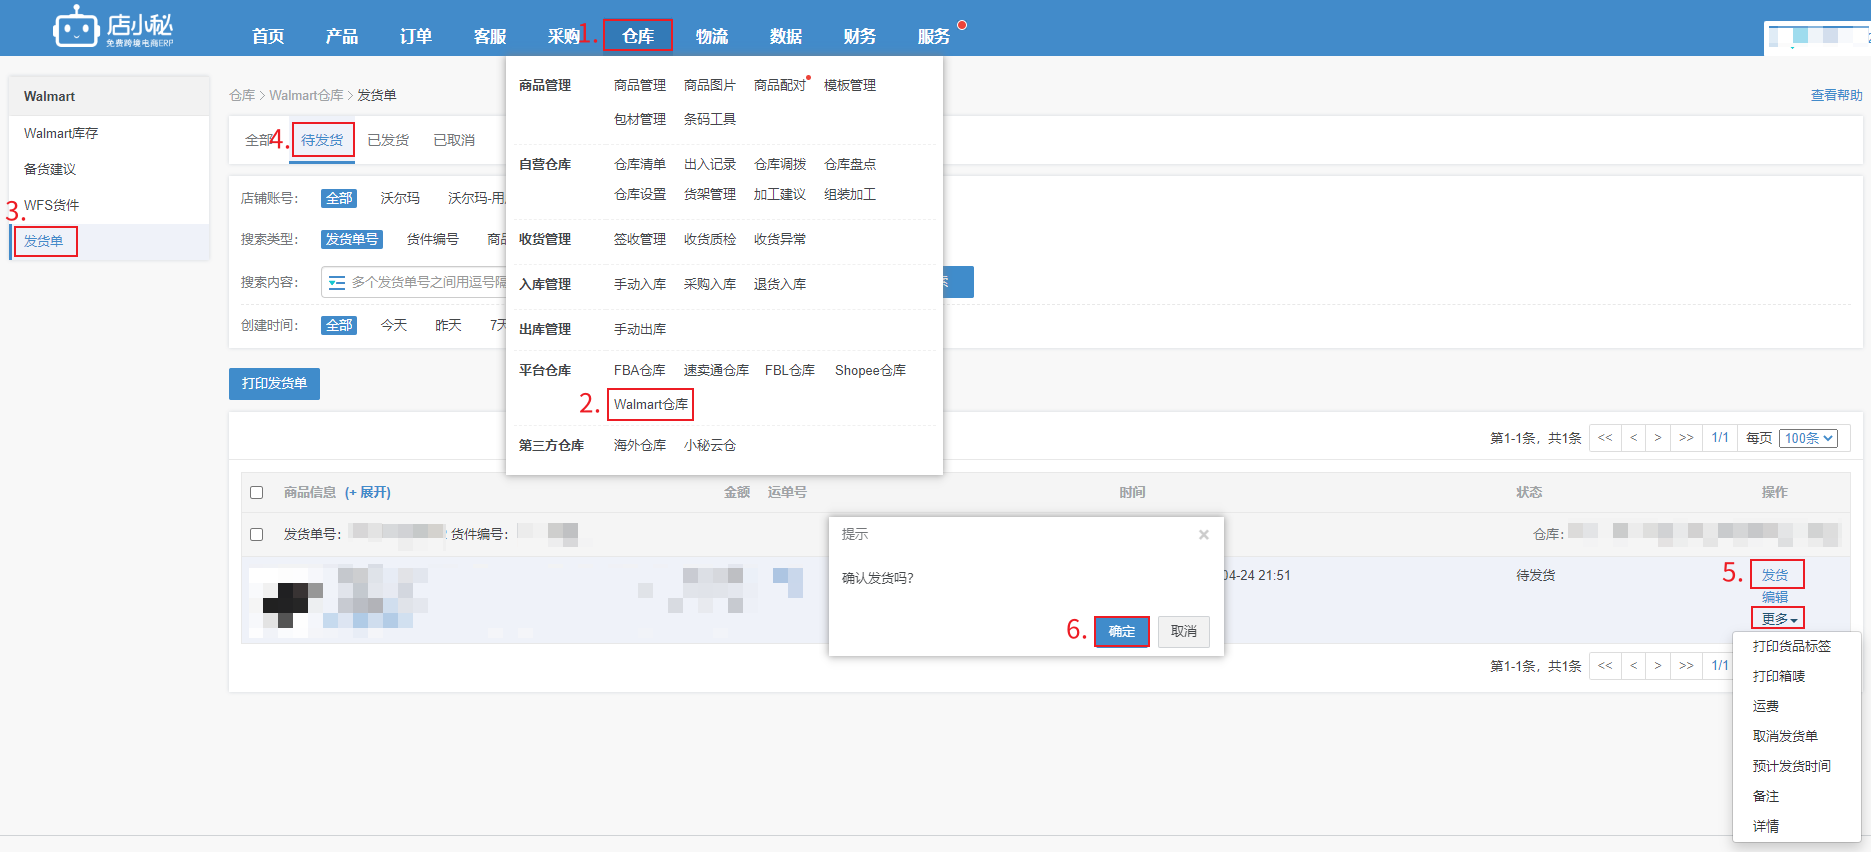The width and height of the screenshot is (1871, 852).
Task: Toggle the select-all checkbox in table header
Action: click(257, 493)
